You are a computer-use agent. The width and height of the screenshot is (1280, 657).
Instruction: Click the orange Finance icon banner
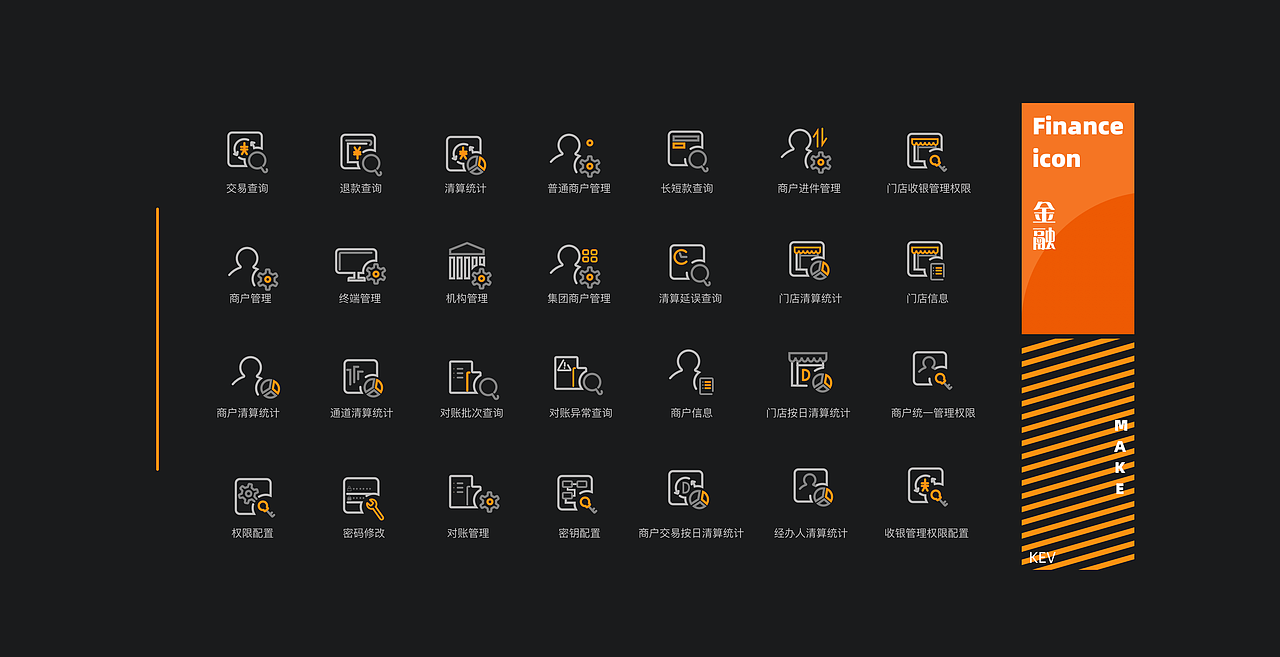[1078, 218]
